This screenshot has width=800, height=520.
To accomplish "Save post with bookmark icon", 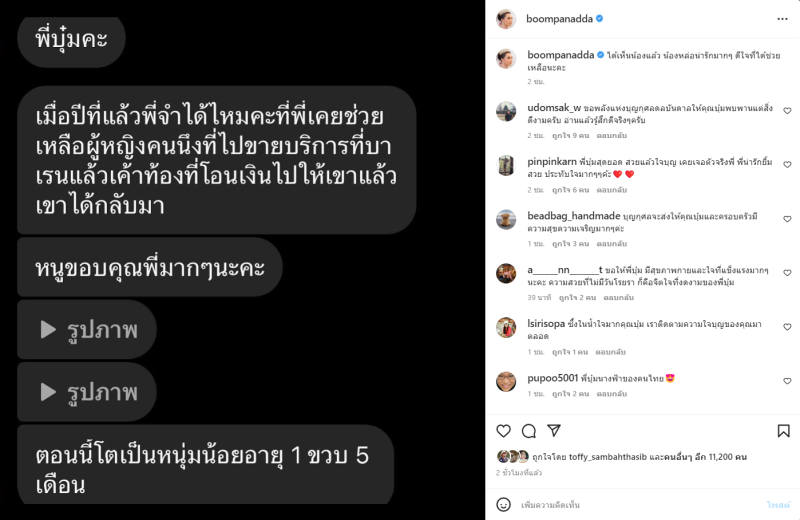I will click(x=783, y=431).
